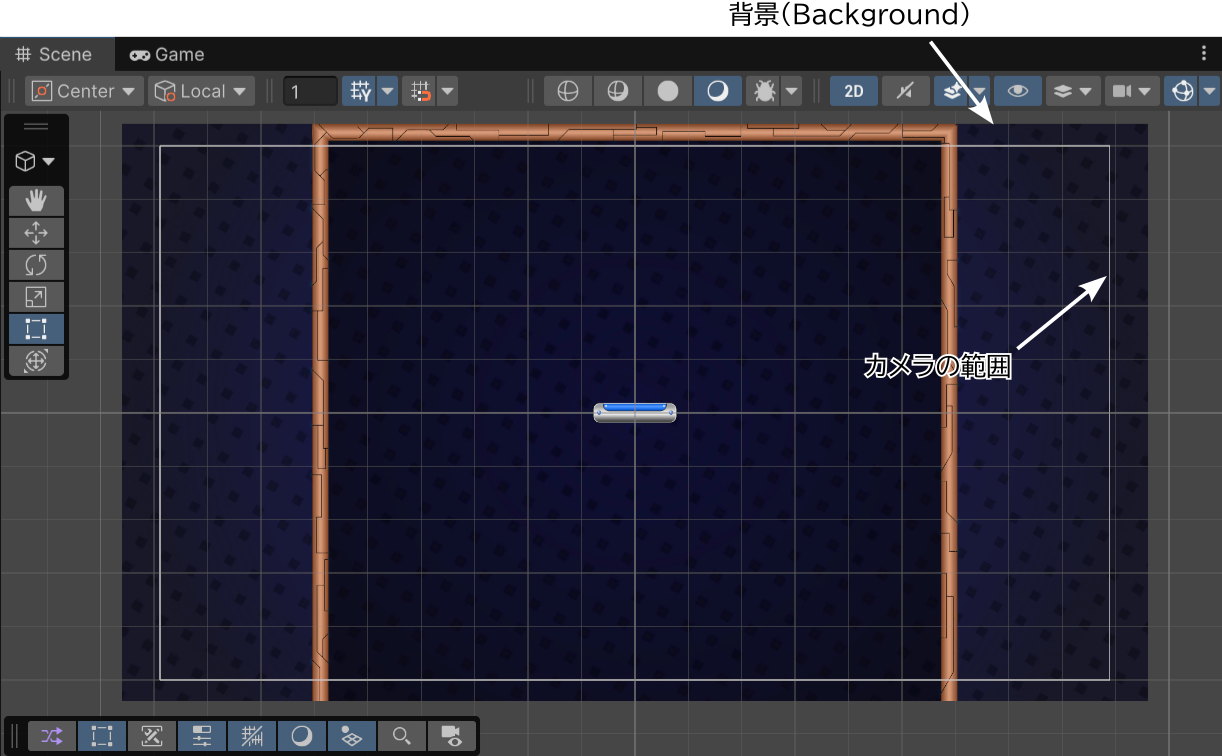The image size is (1222, 756).
Task: Toggle the grid-plane overlay icon in bottom bar
Action: 352,736
